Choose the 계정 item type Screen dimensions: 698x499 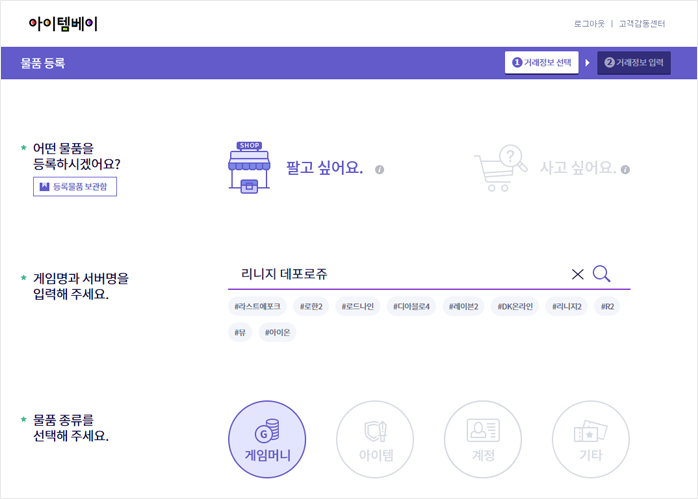click(x=483, y=439)
